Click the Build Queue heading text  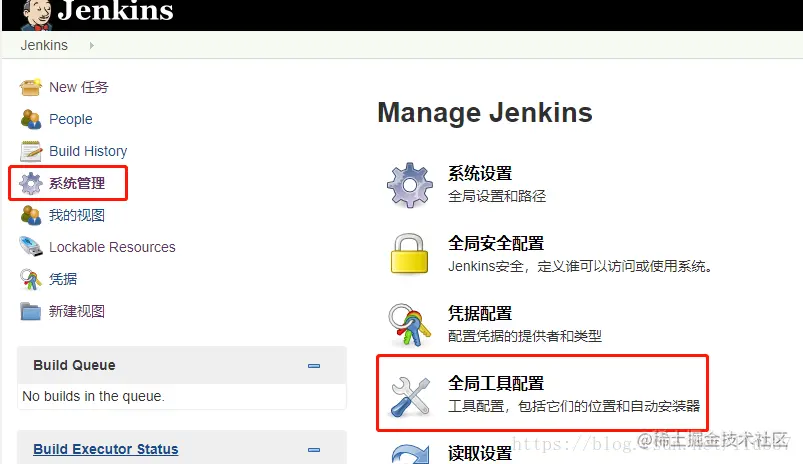point(74,365)
